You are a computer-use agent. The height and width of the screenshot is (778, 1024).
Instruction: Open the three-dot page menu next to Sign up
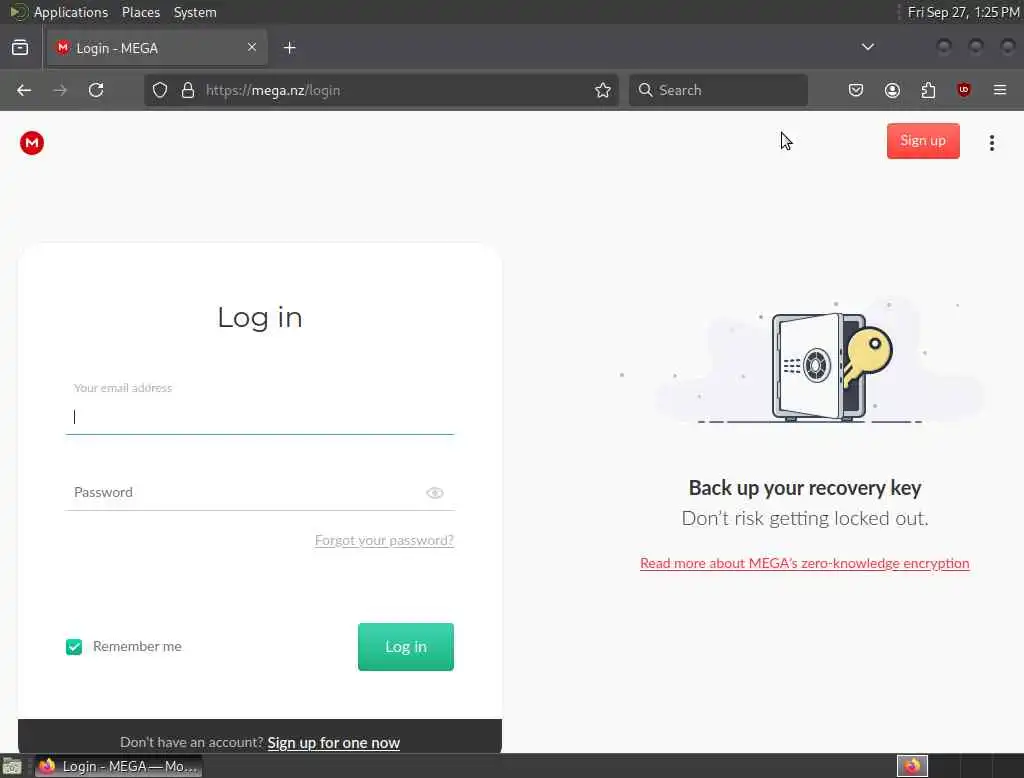coord(991,142)
